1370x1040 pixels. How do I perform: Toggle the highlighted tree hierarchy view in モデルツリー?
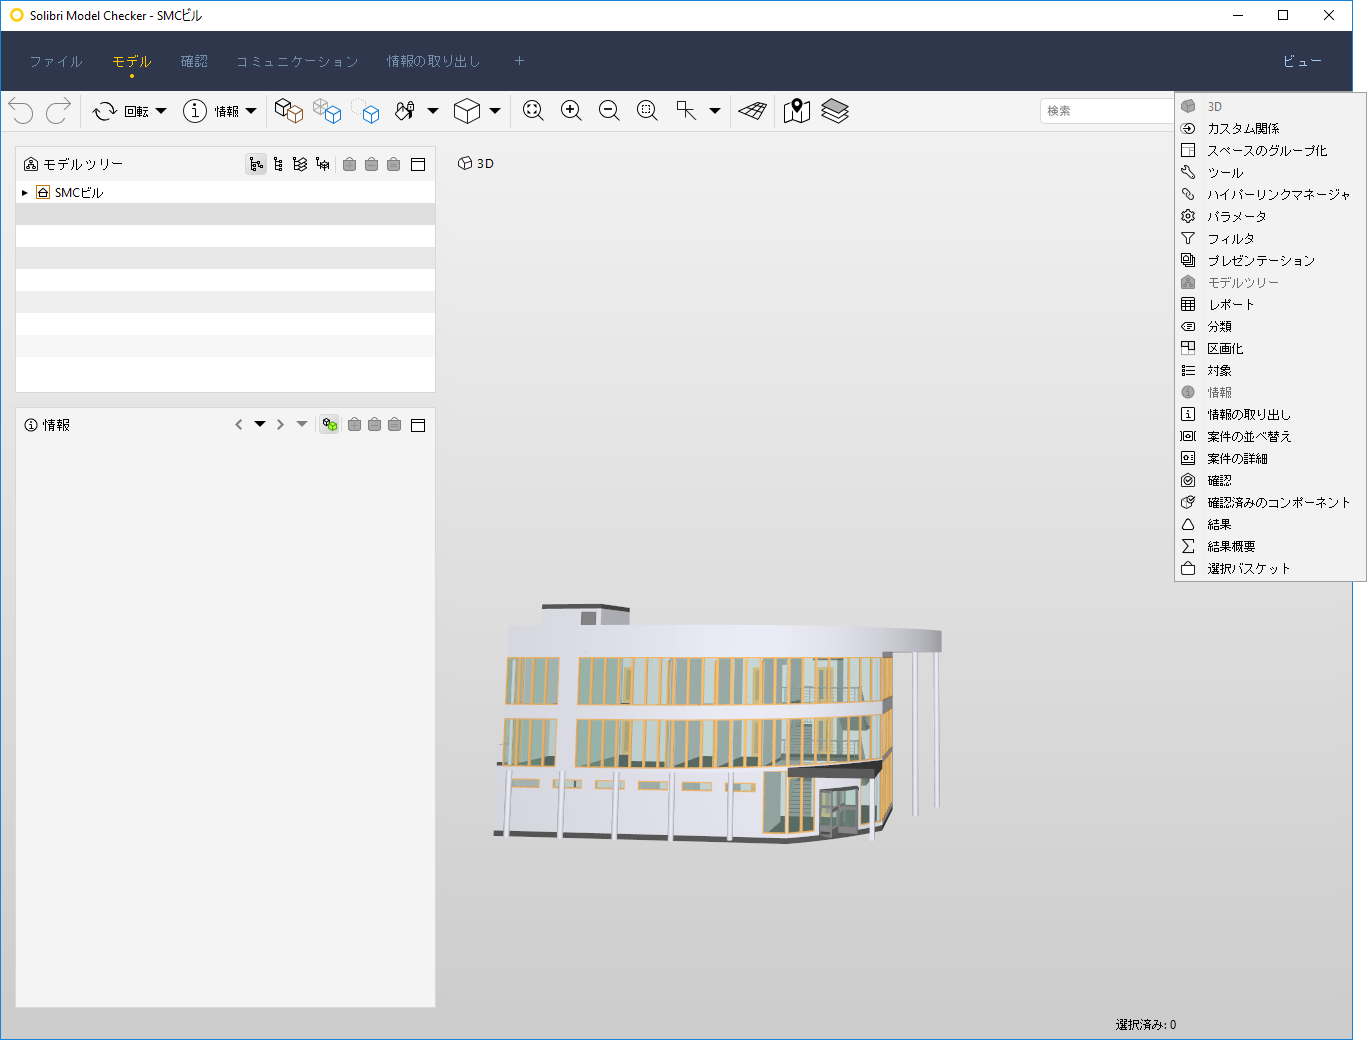click(257, 164)
